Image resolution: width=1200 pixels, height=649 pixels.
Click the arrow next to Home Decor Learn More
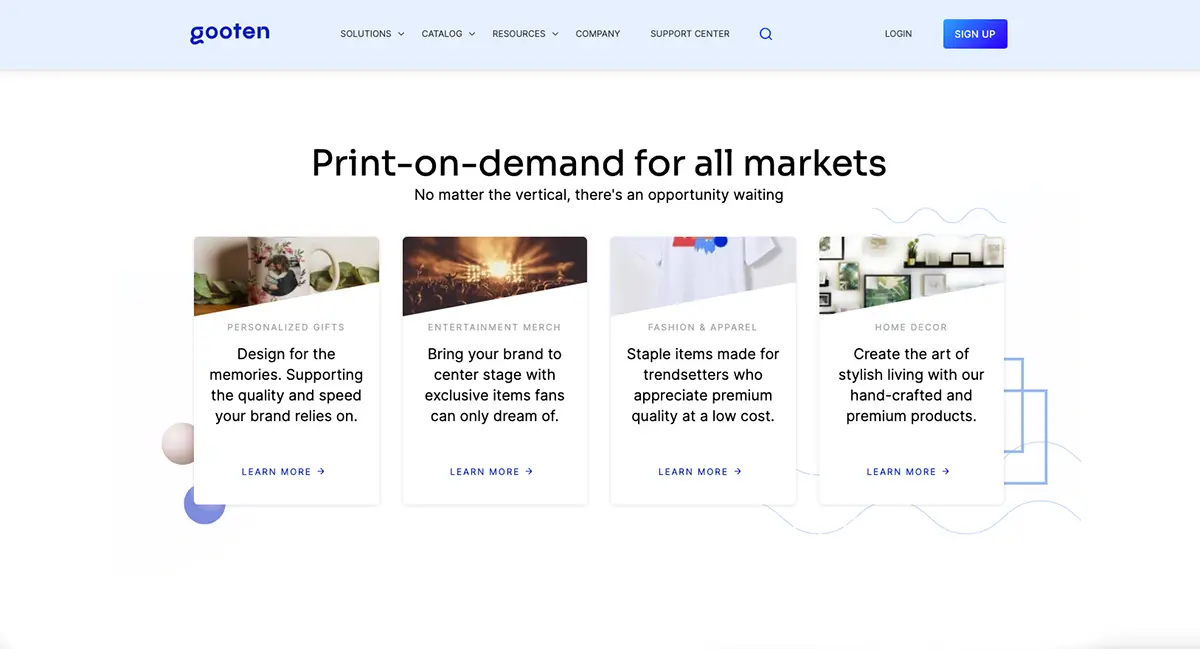946,471
